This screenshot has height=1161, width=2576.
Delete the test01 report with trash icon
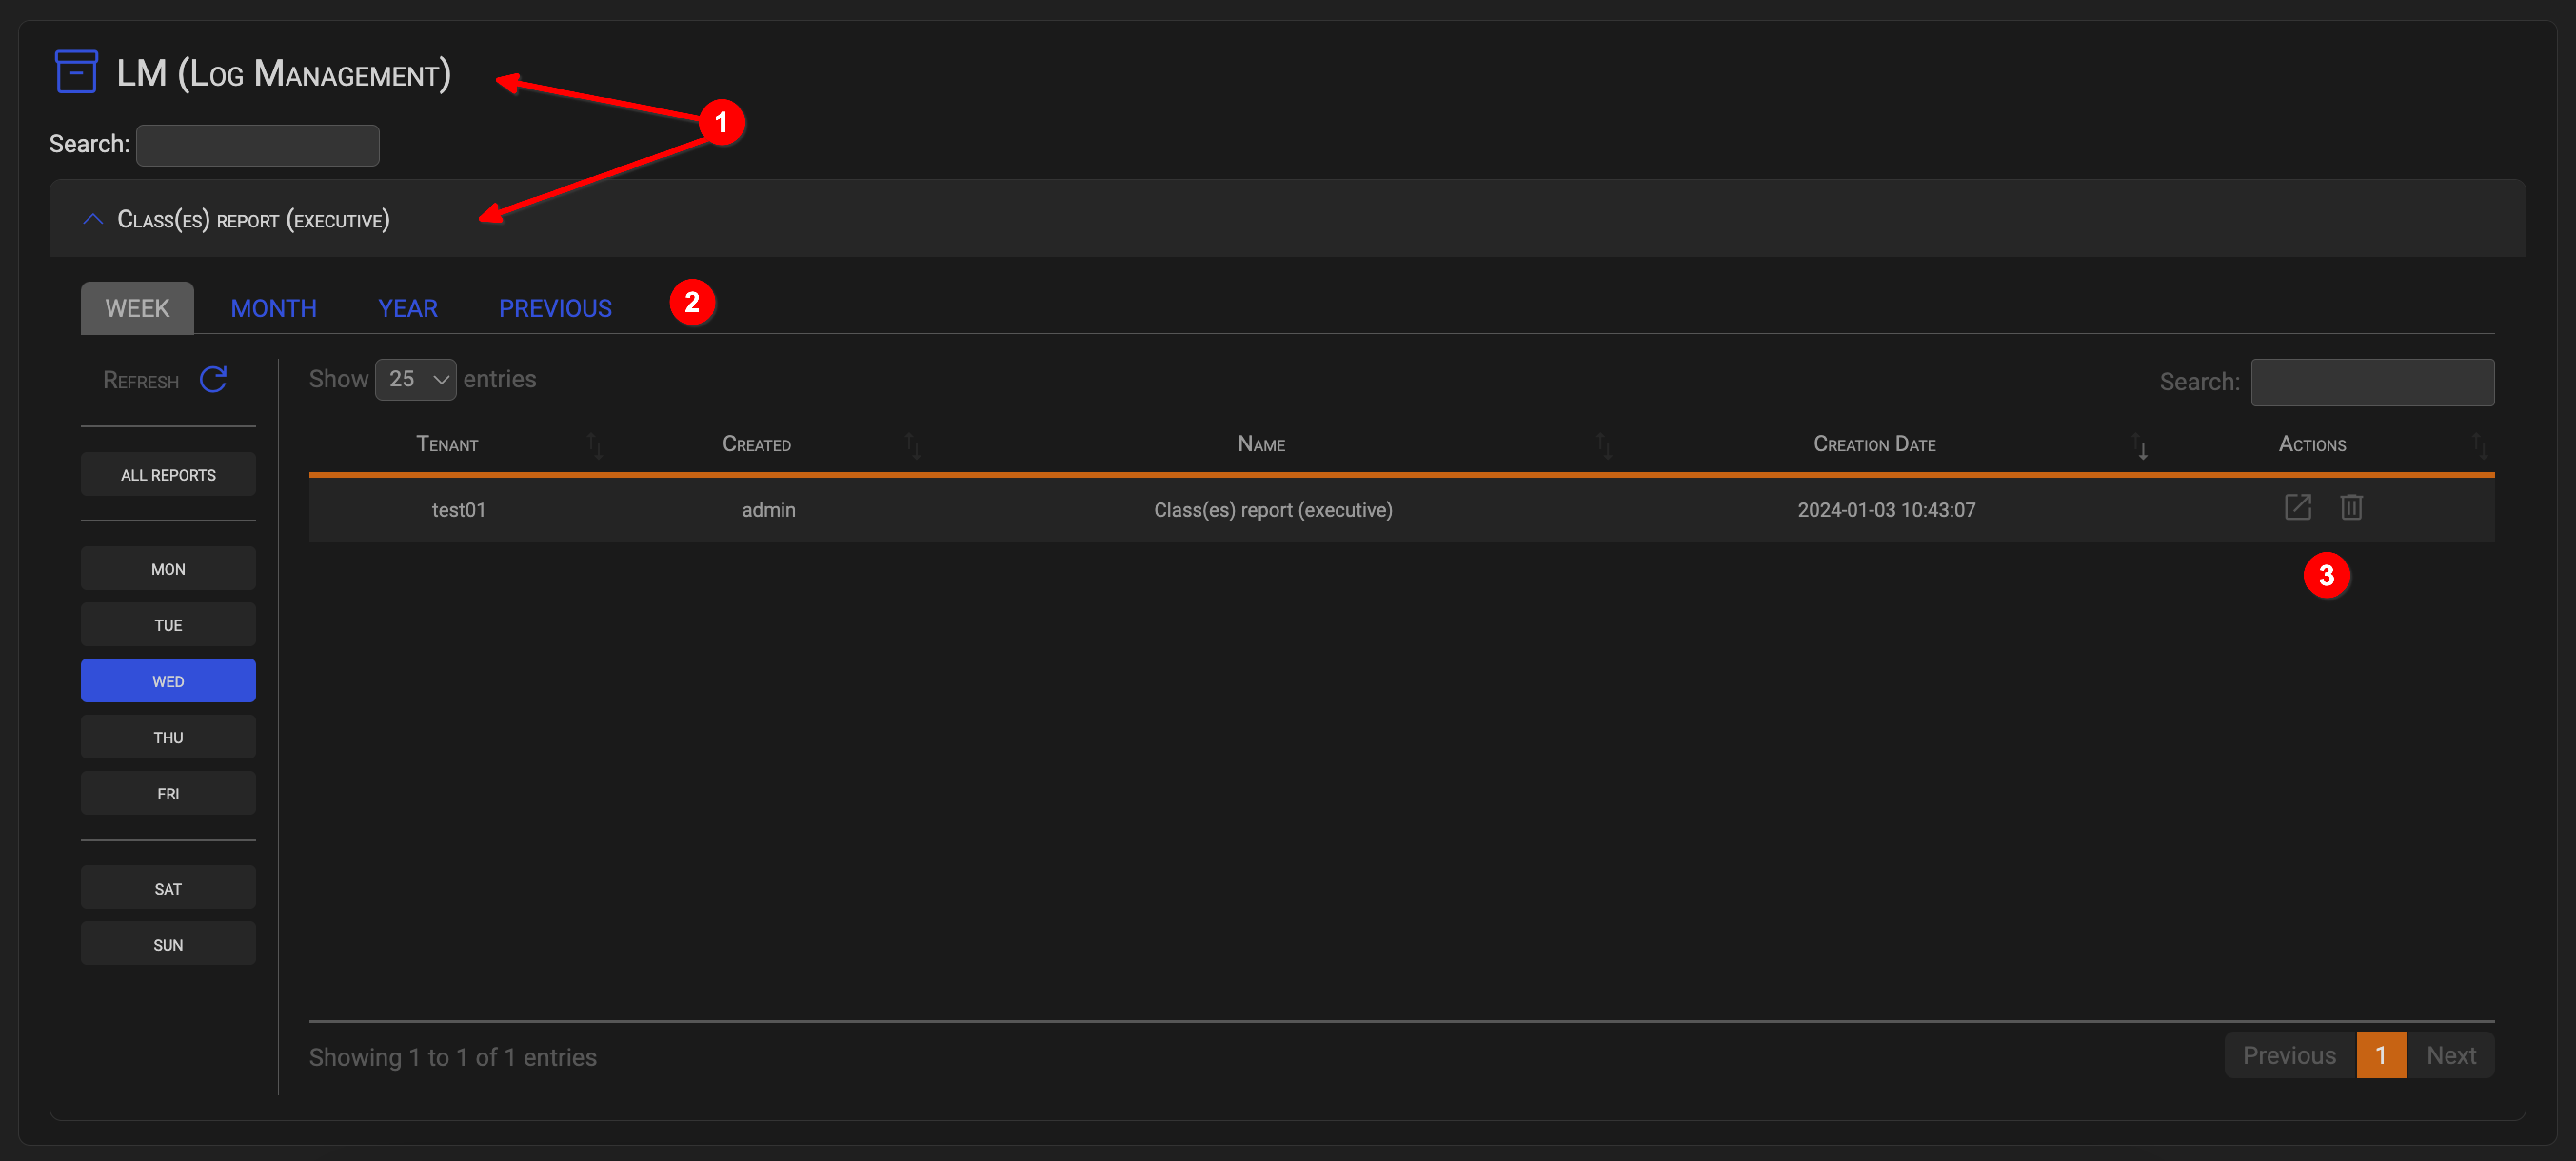pos(2351,507)
